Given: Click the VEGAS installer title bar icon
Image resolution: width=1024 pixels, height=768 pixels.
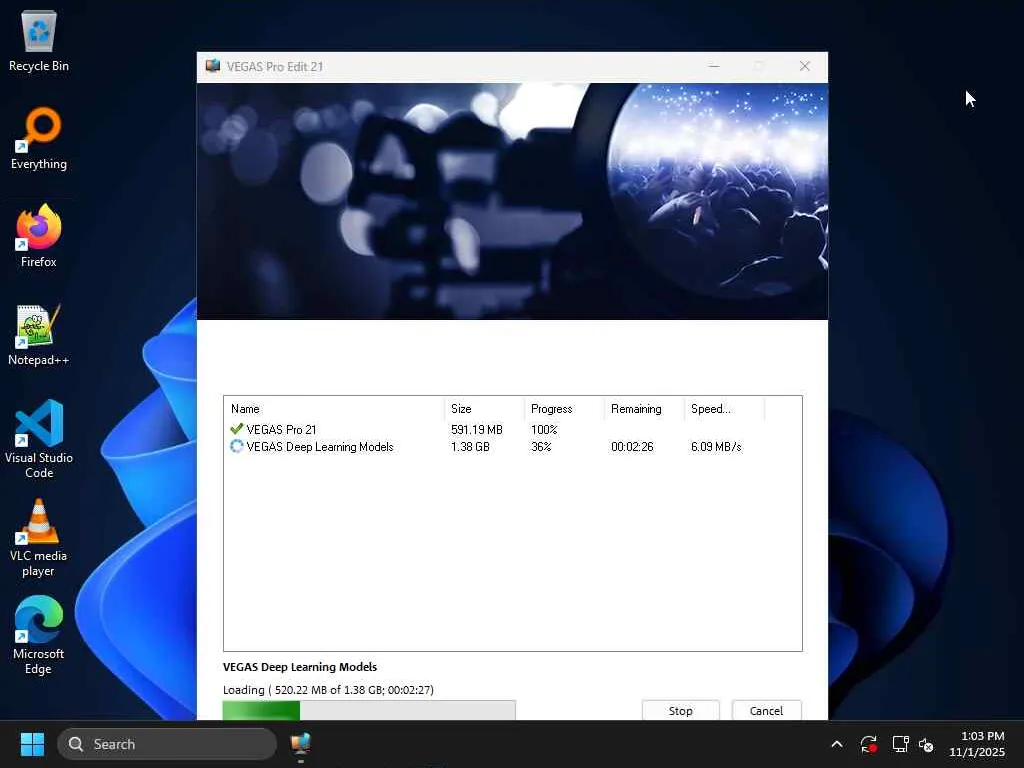Looking at the screenshot, I should click(x=212, y=66).
